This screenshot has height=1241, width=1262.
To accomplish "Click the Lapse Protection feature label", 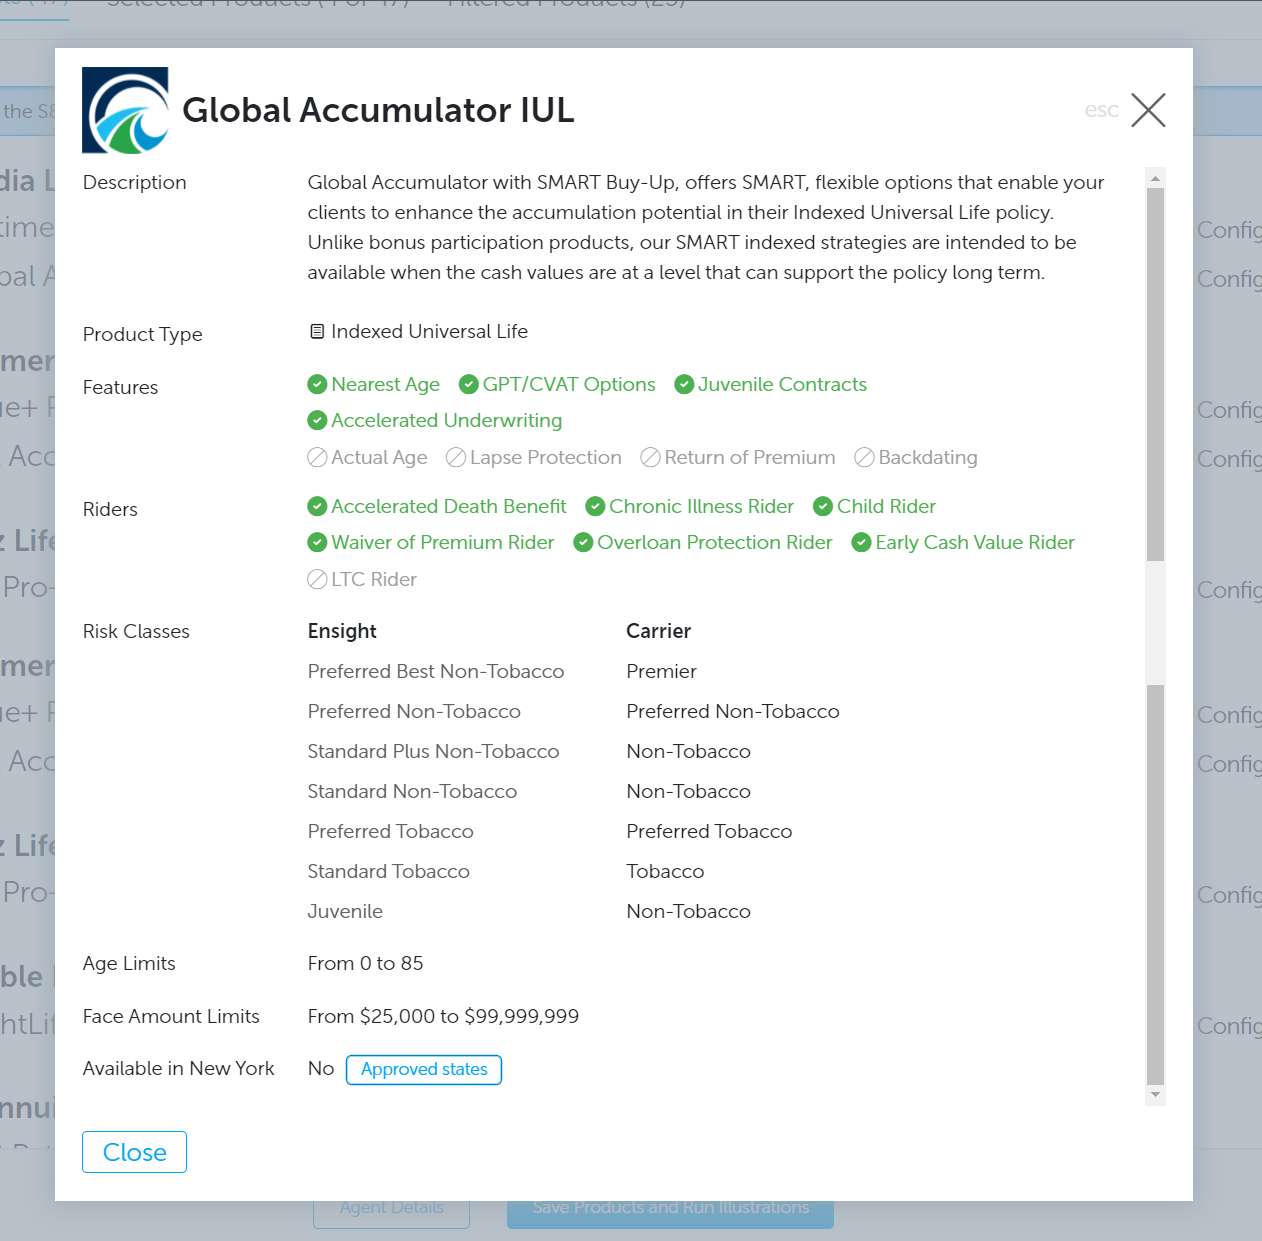I will point(546,457).
